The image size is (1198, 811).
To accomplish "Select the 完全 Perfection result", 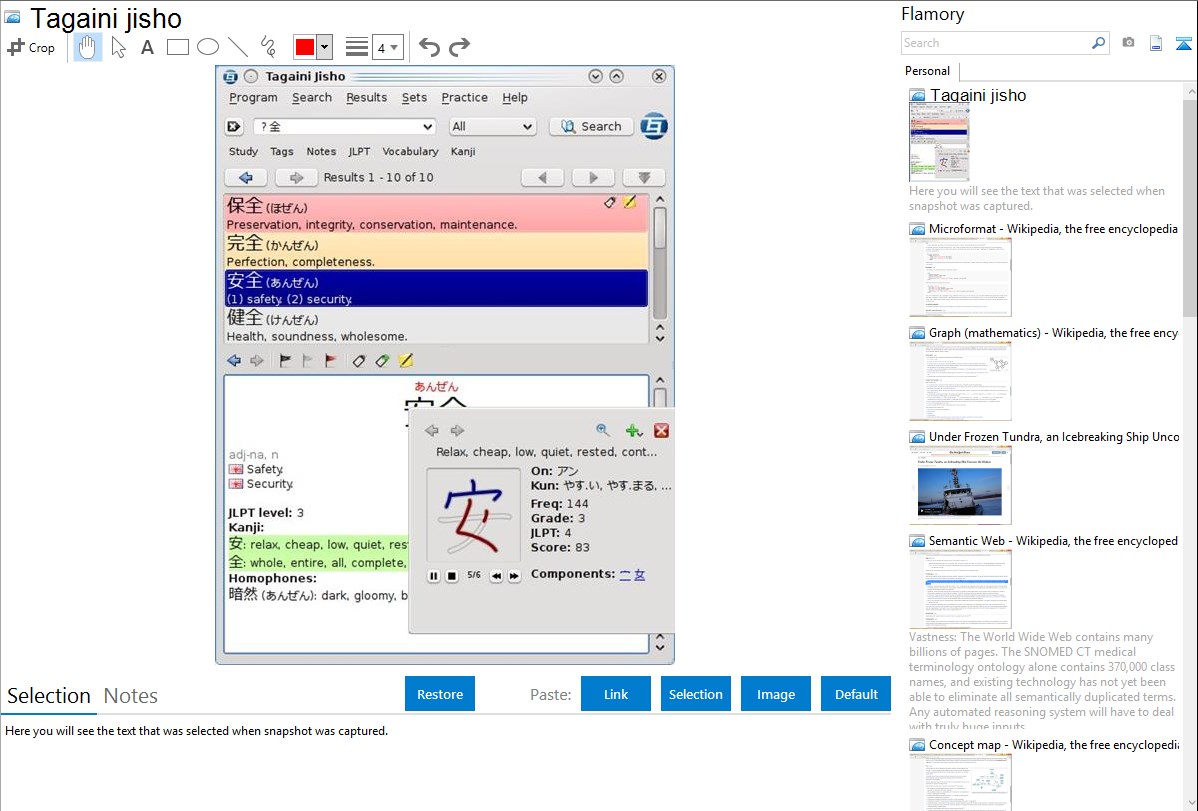I will click(x=436, y=251).
